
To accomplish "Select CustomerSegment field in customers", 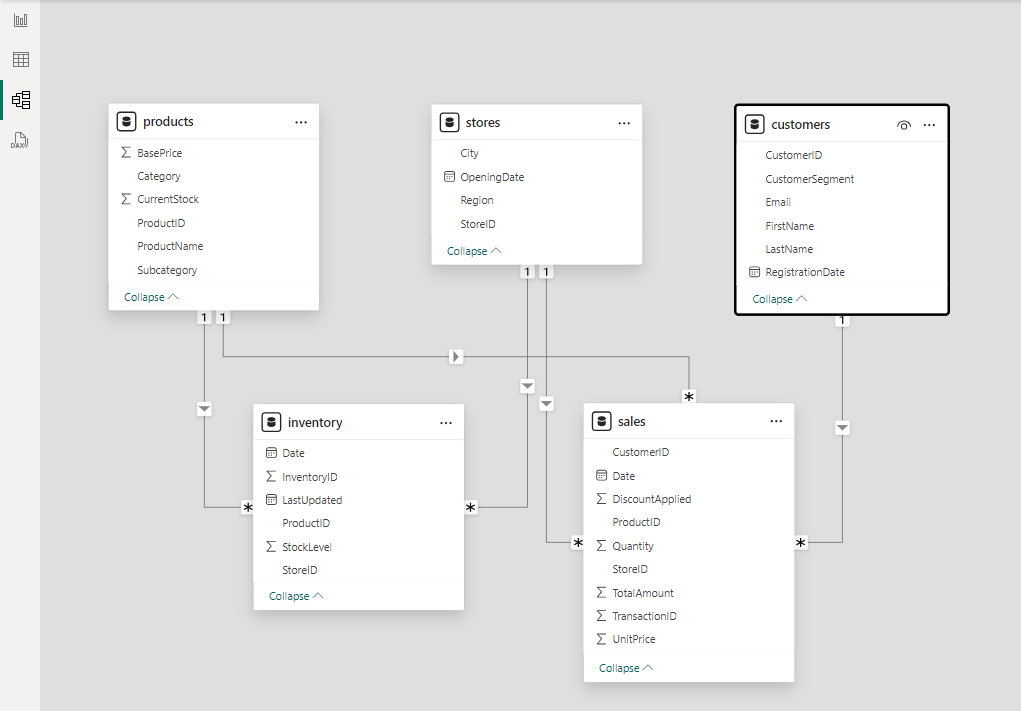I will click(x=809, y=179).
